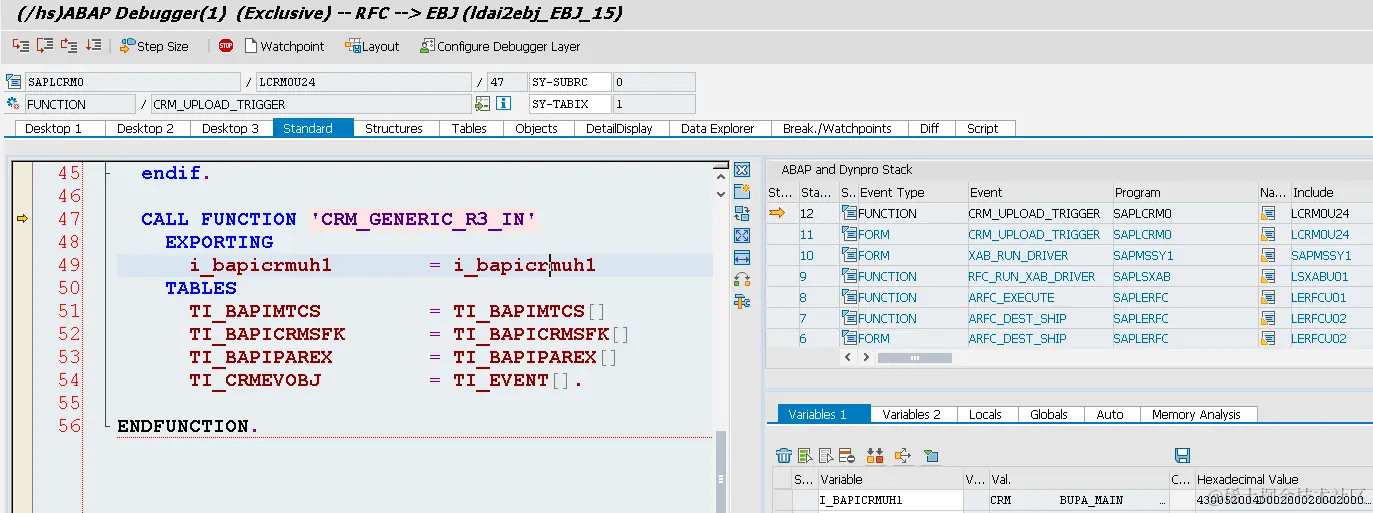This screenshot has width=1373, height=513.
Task: Open the Tables tab
Action: (x=469, y=128)
